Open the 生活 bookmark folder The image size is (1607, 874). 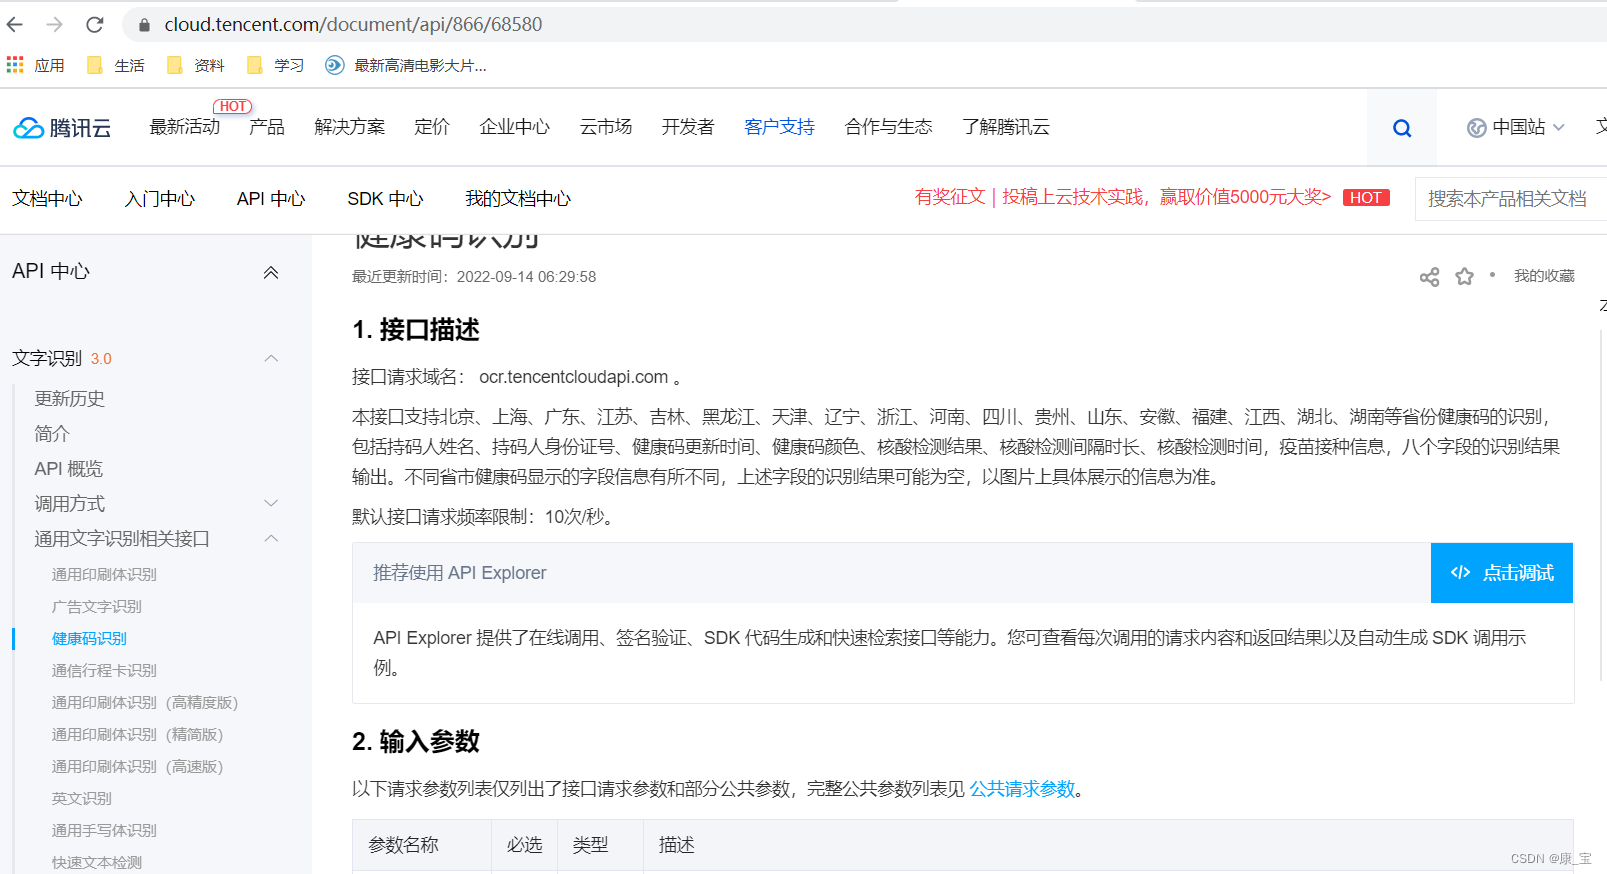[x=116, y=65]
